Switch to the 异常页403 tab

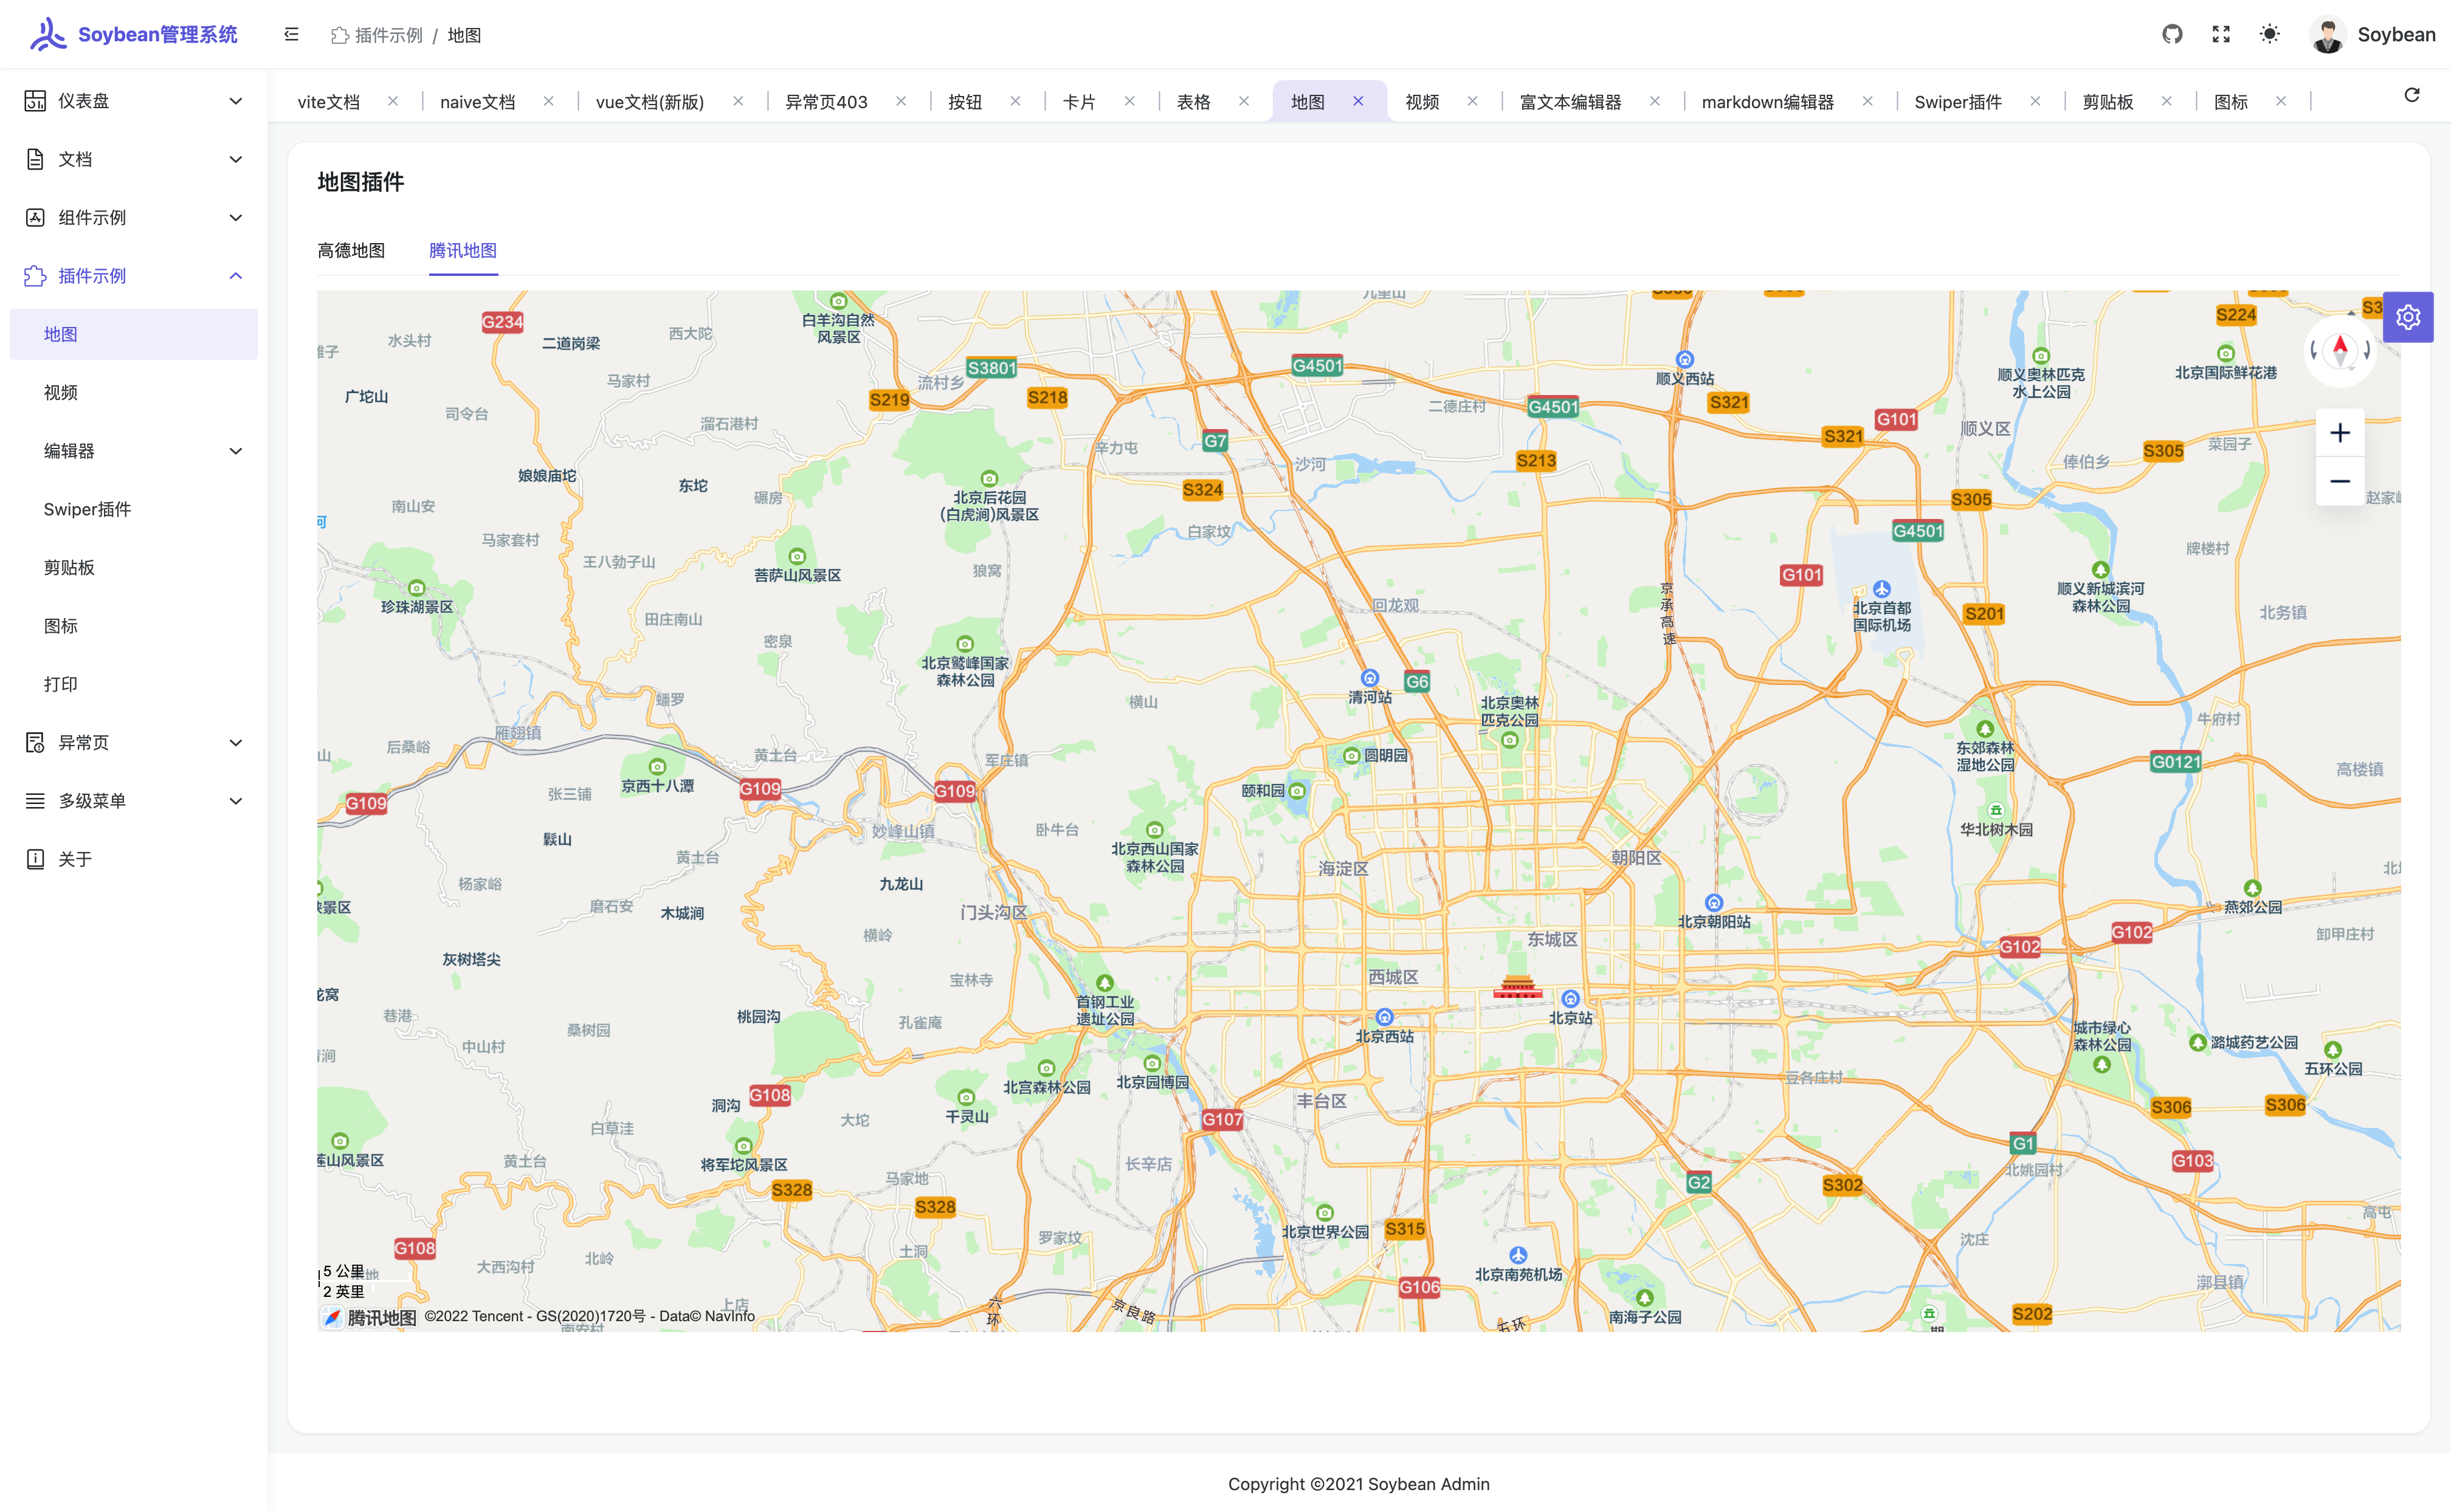pyautogui.click(x=826, y=102)
